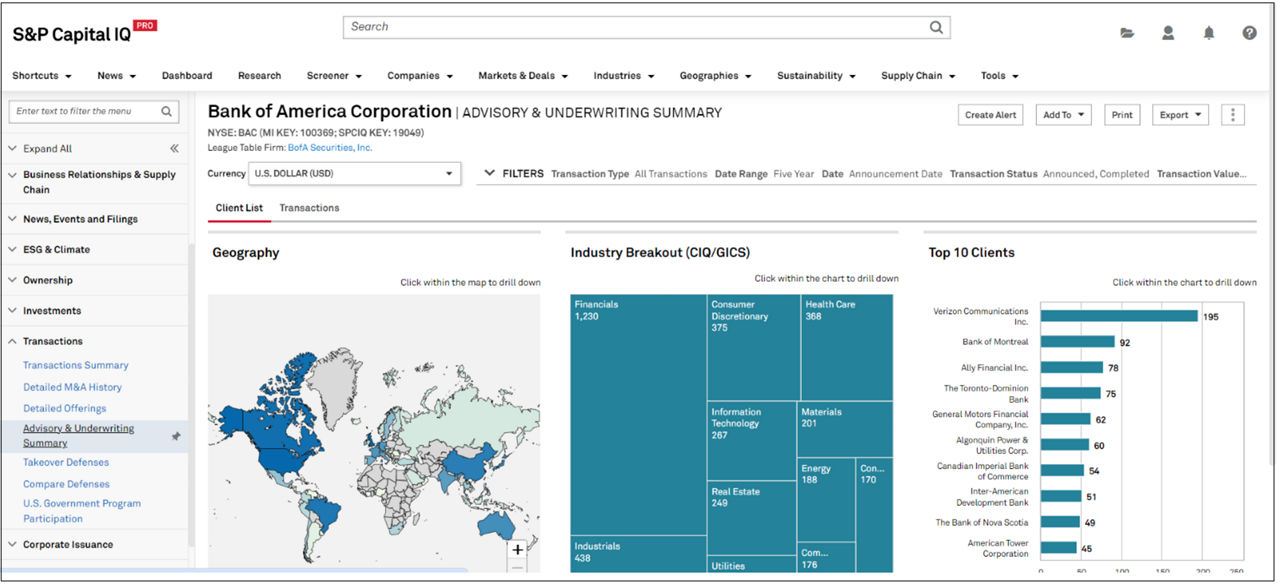Image resolution: width=1280 pixels, height=587 pixels.
Task: Open the News menu
Action: point(116,76)
